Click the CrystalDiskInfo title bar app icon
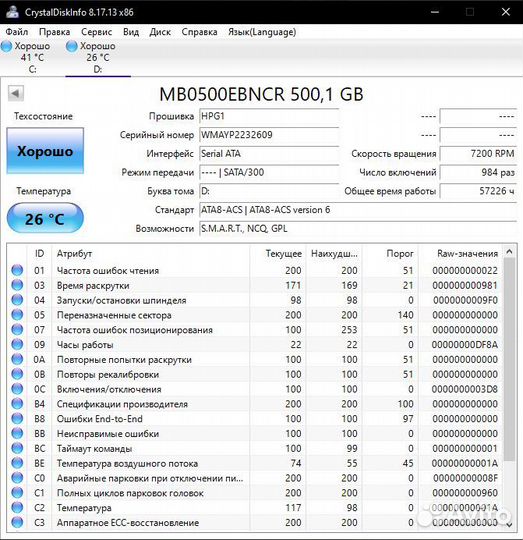The height and width of the screenshot is (540, 523). tap(12, 12)
